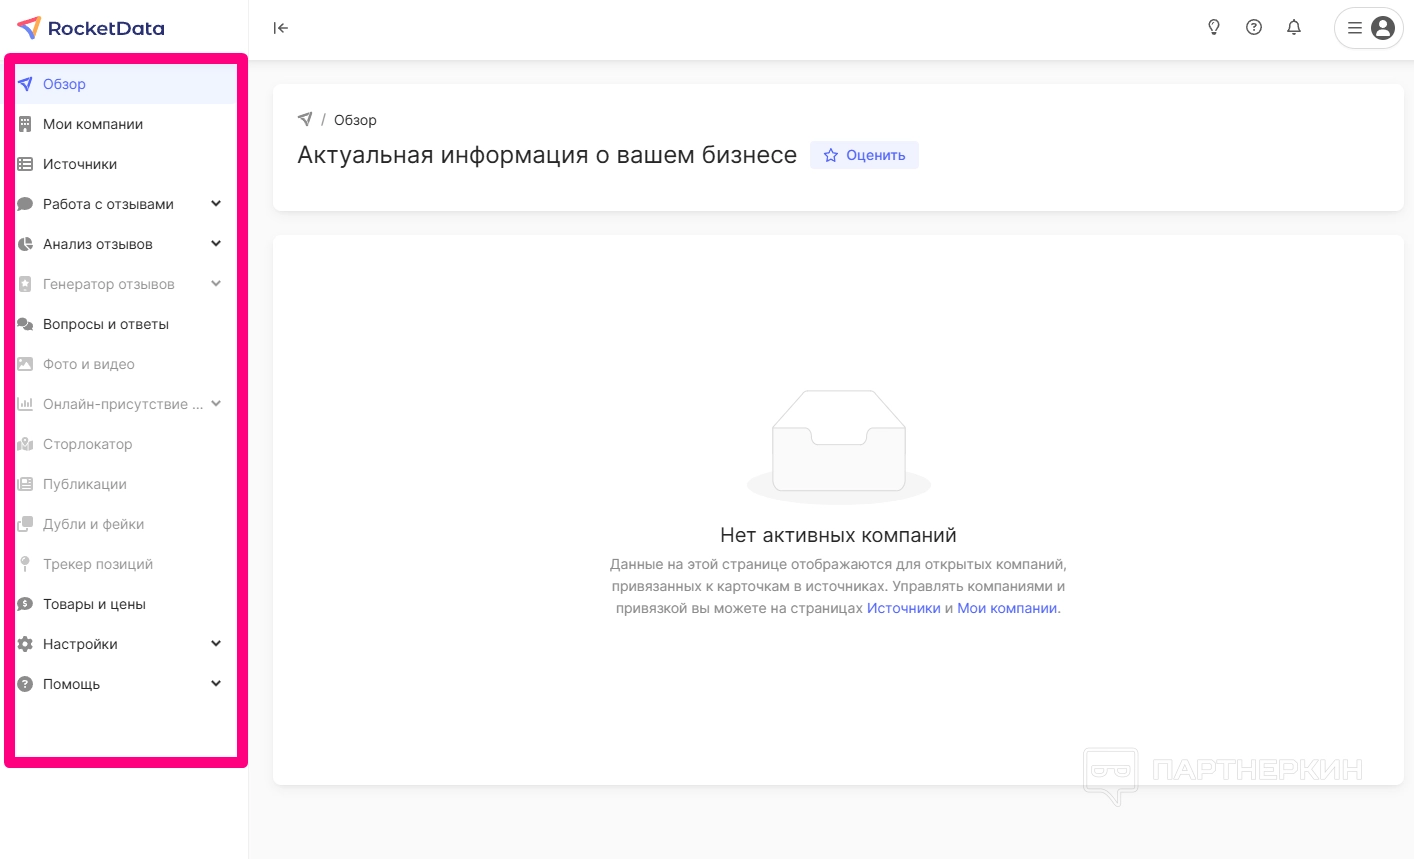This screenshot has height=859, width=1414.
Task: Click the Обзор breadcrumb text
Action: [x=355, y=120]
